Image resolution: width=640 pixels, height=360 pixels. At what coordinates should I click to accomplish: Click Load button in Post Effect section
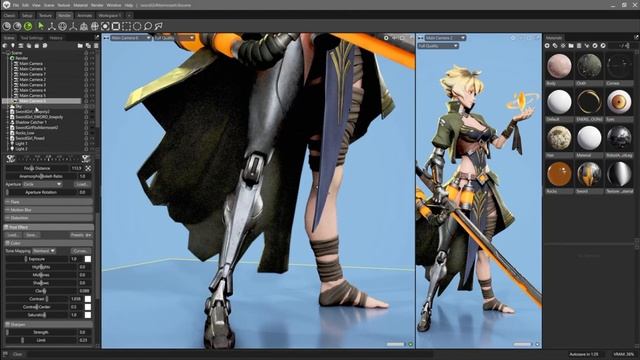pos(13,235)
